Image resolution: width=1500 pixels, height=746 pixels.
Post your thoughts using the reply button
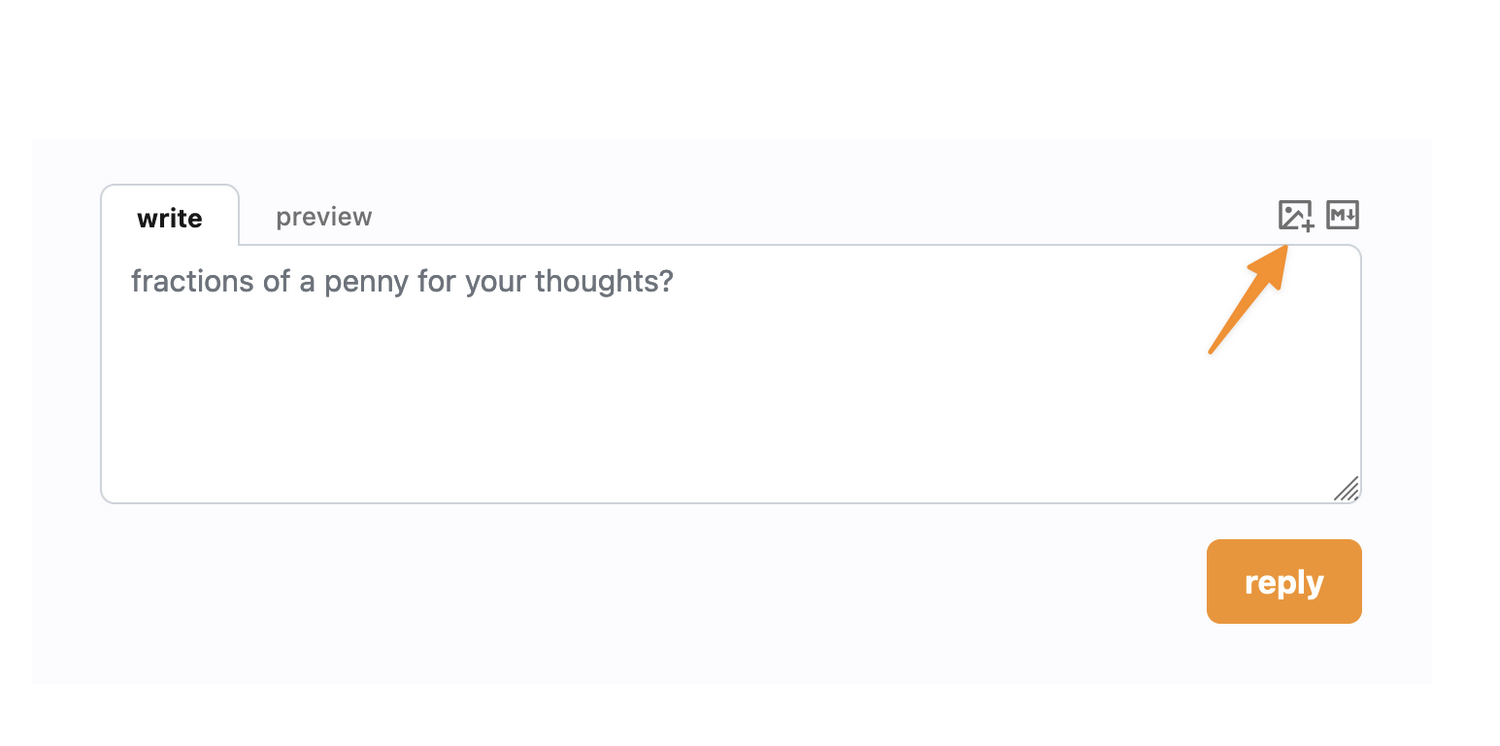tap(1283, 582)
